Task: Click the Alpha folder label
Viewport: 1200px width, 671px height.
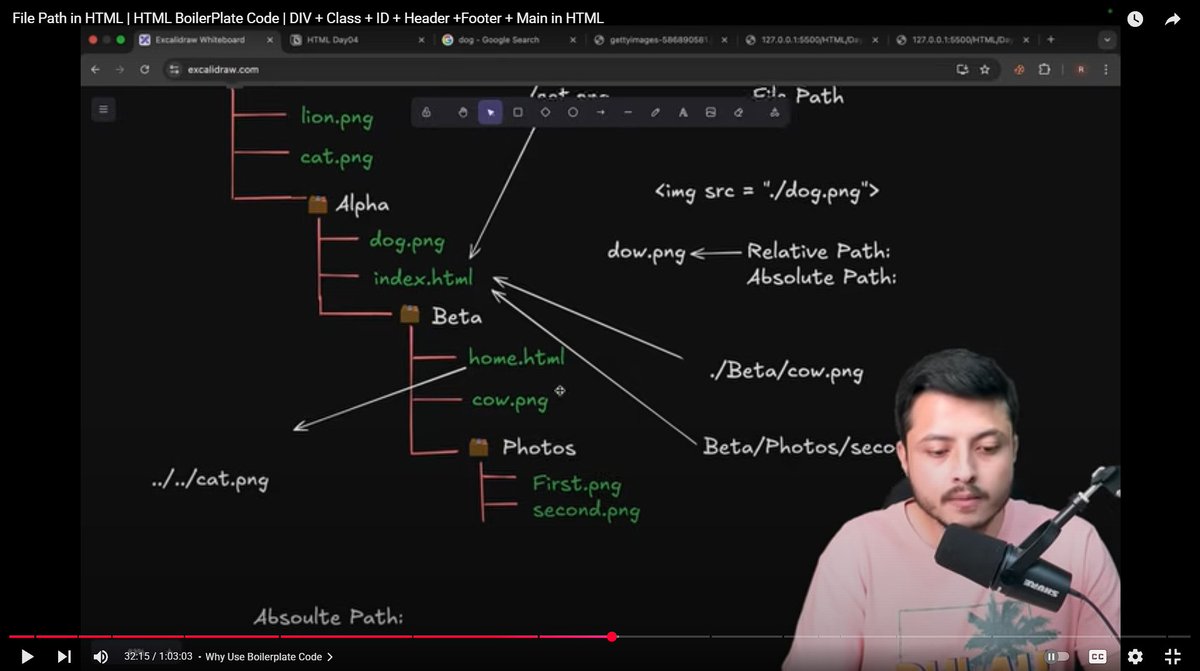Action: (362, 205)
